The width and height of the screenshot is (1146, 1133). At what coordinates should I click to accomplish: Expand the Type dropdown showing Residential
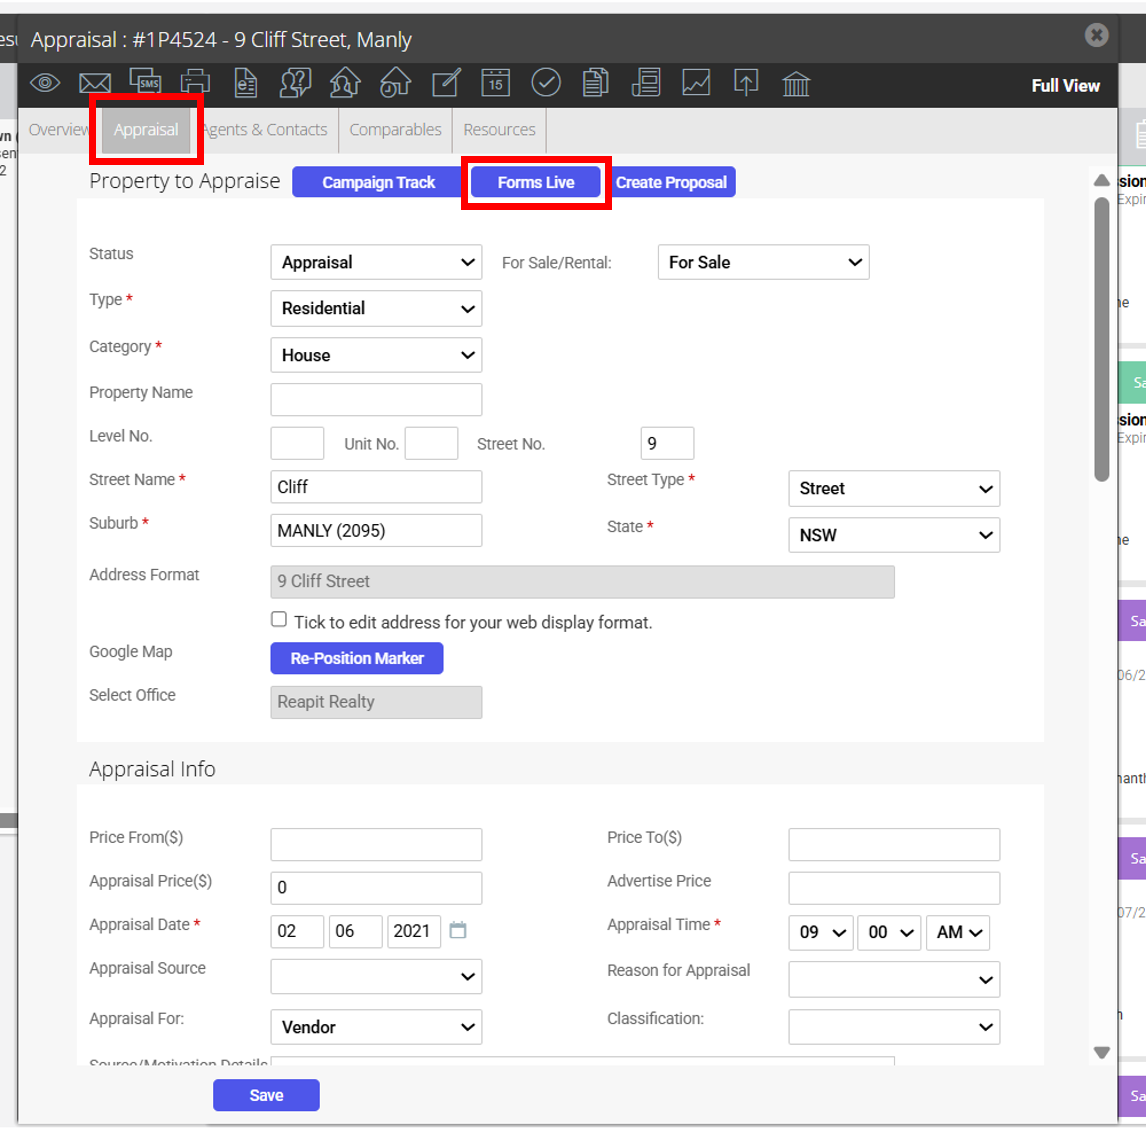click(376, 308)
